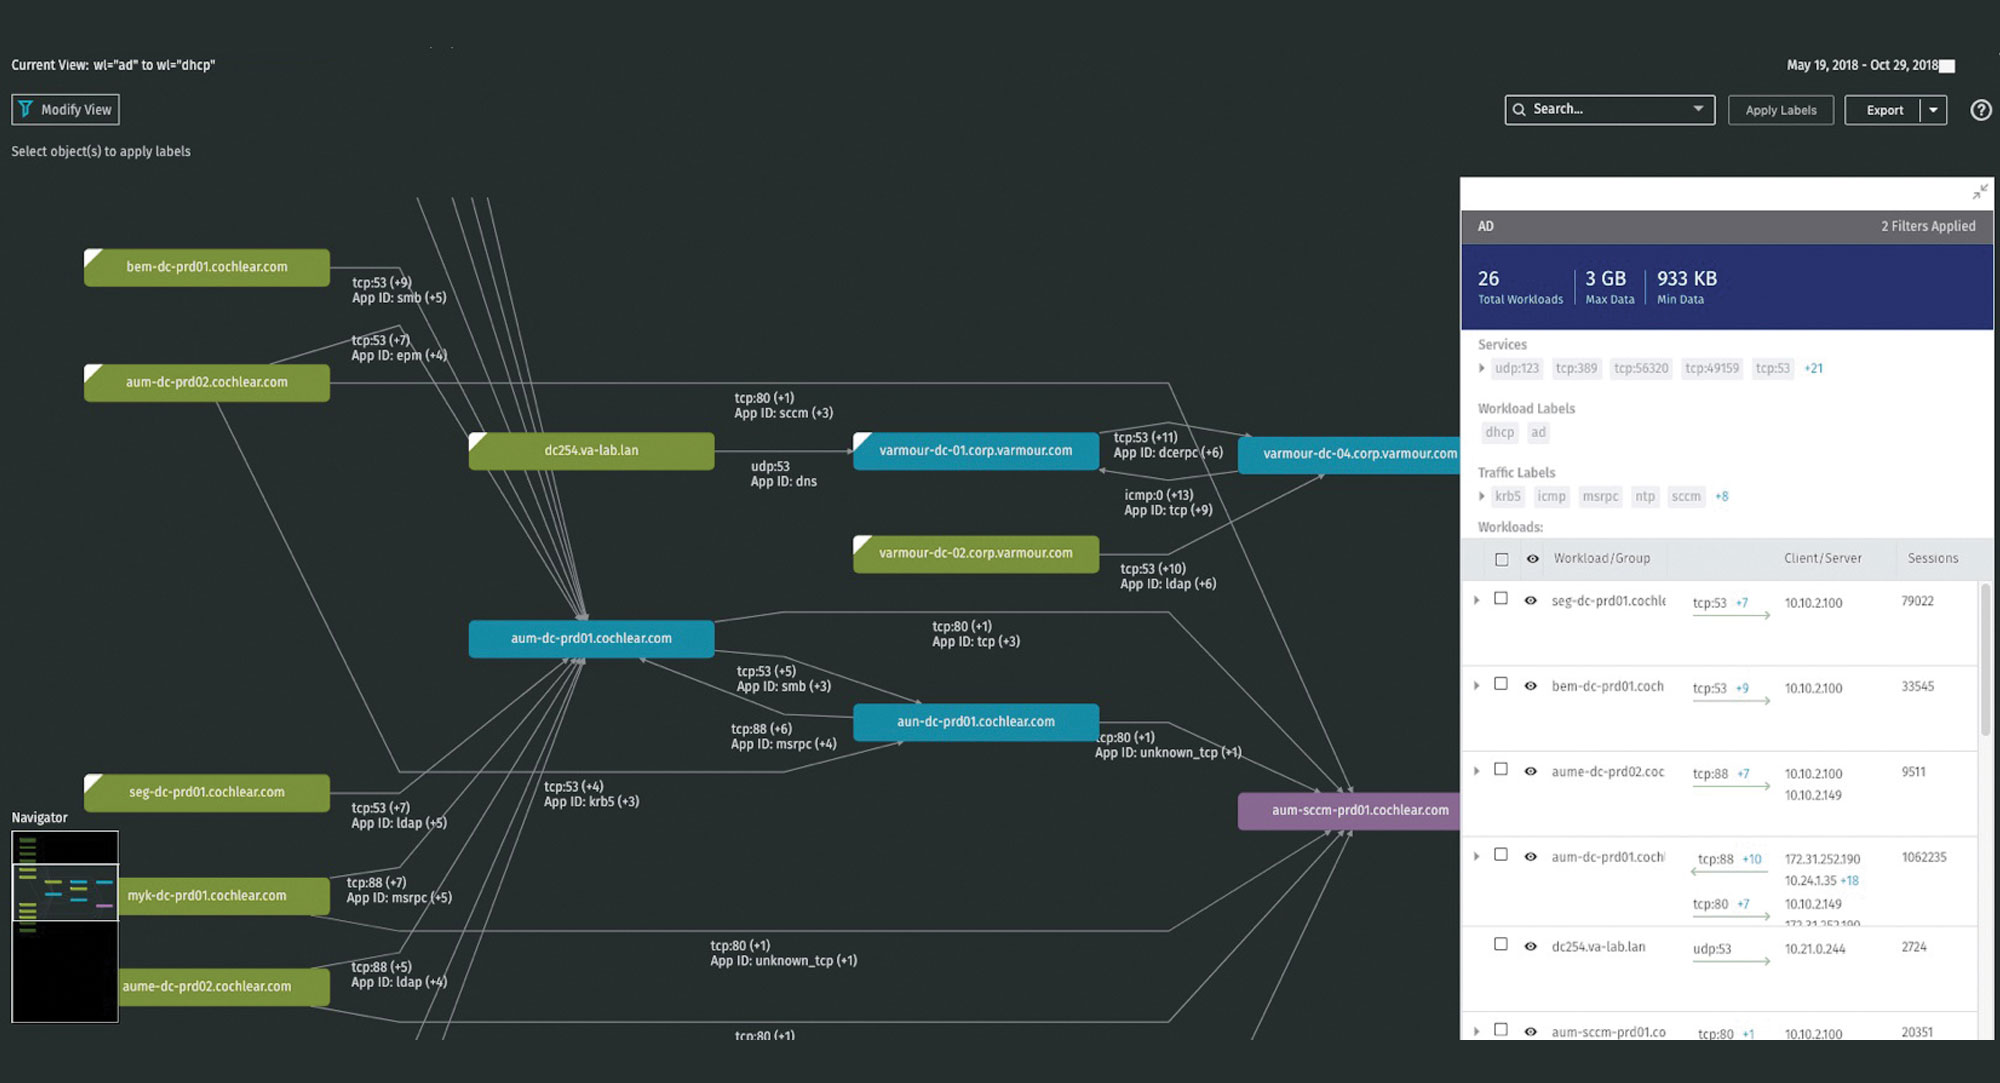
Task: Click inside the Search input field
Action: pos(1600,109)
